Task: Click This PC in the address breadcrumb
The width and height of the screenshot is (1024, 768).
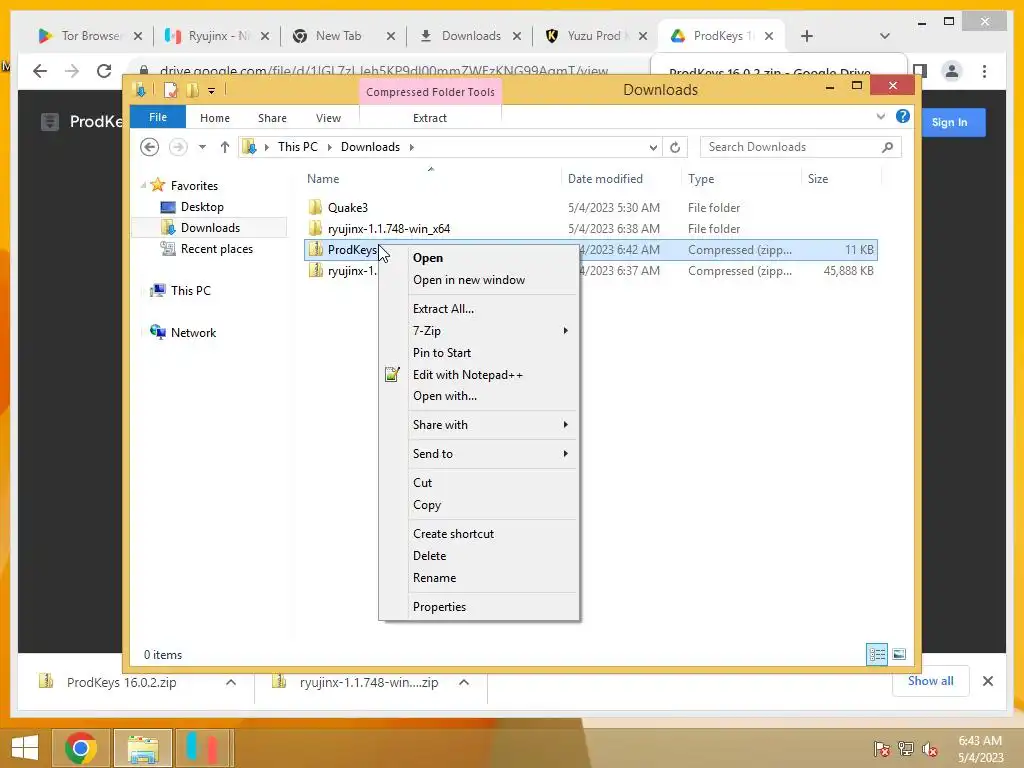Action: (298, 147)
